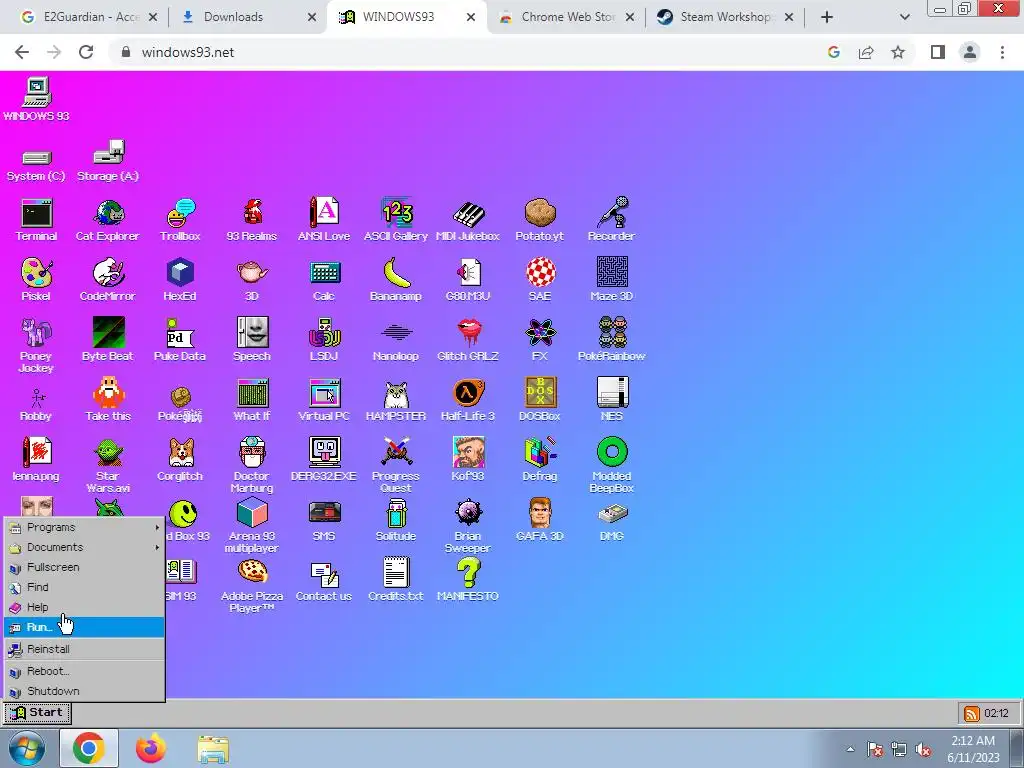The height and width of the screenshot is (768, 1024).
Task: Select Fullscreen in the Start menu
Action: pyautogui.click(x=84, y=568)
